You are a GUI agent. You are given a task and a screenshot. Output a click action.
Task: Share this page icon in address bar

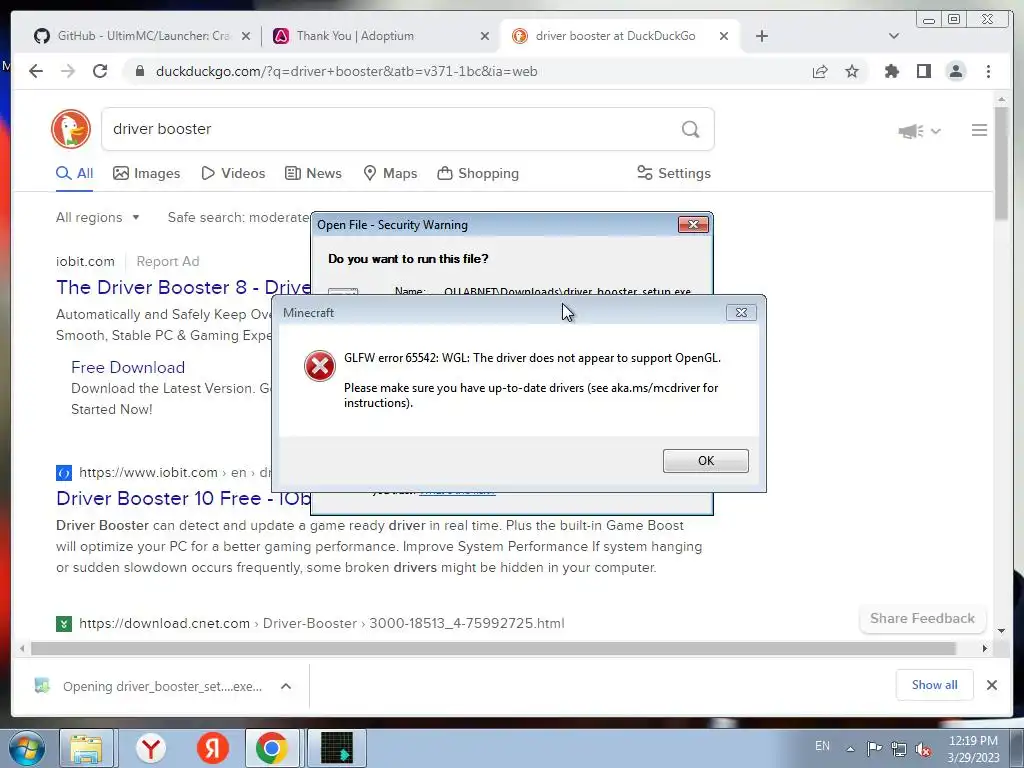[x=820, y=71]
